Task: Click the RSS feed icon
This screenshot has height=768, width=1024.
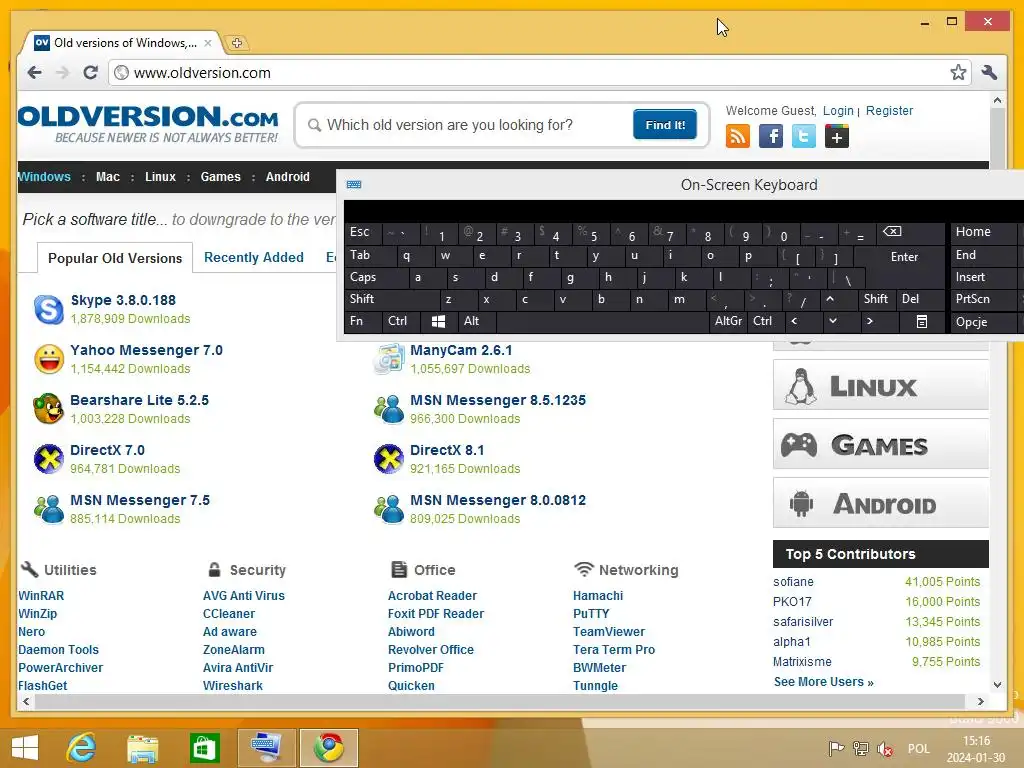Action: tap(737, 136)
